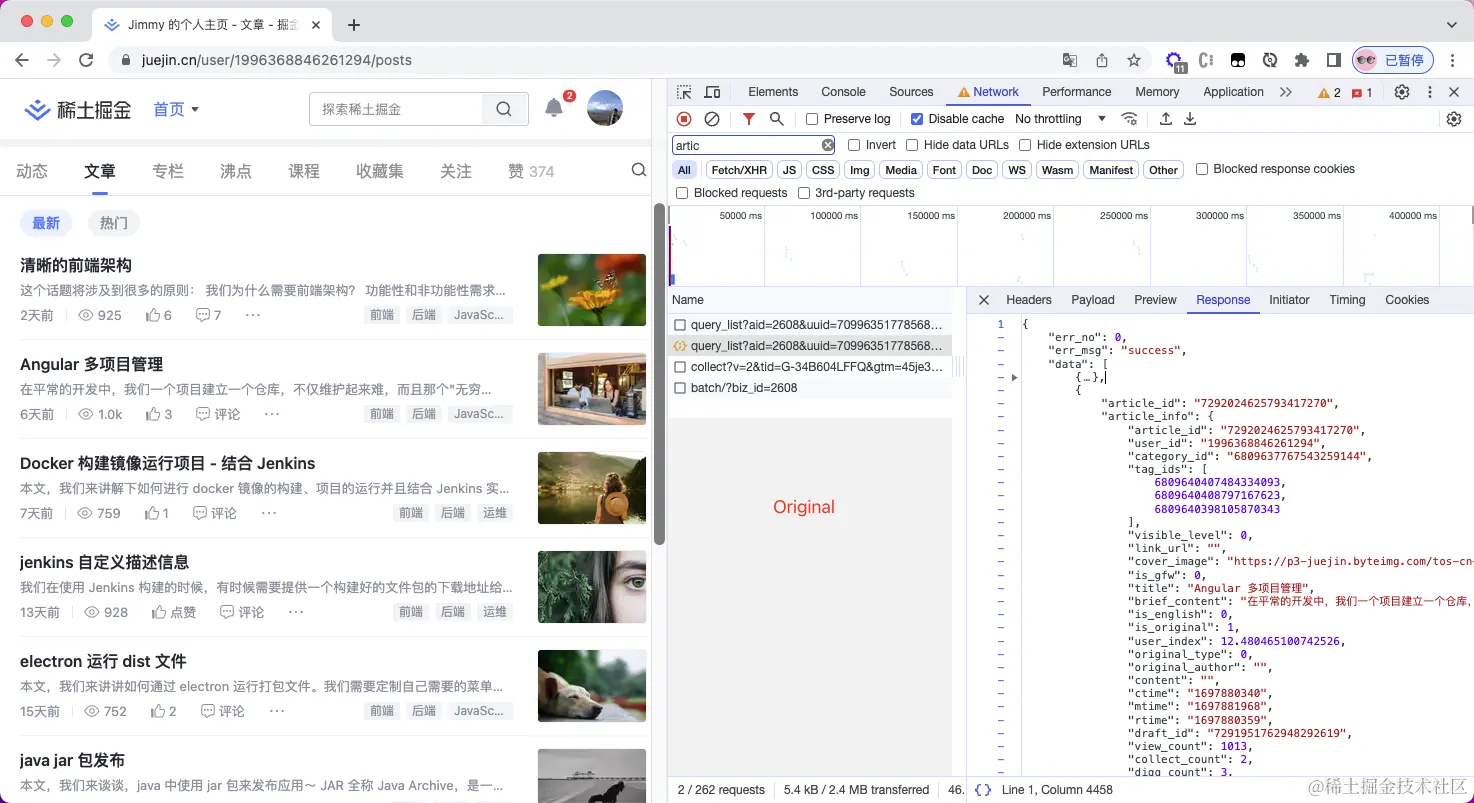Open article Angular 多项目管理
The width and height of the screenshot is (1474, 803).
tap(91, 364)
